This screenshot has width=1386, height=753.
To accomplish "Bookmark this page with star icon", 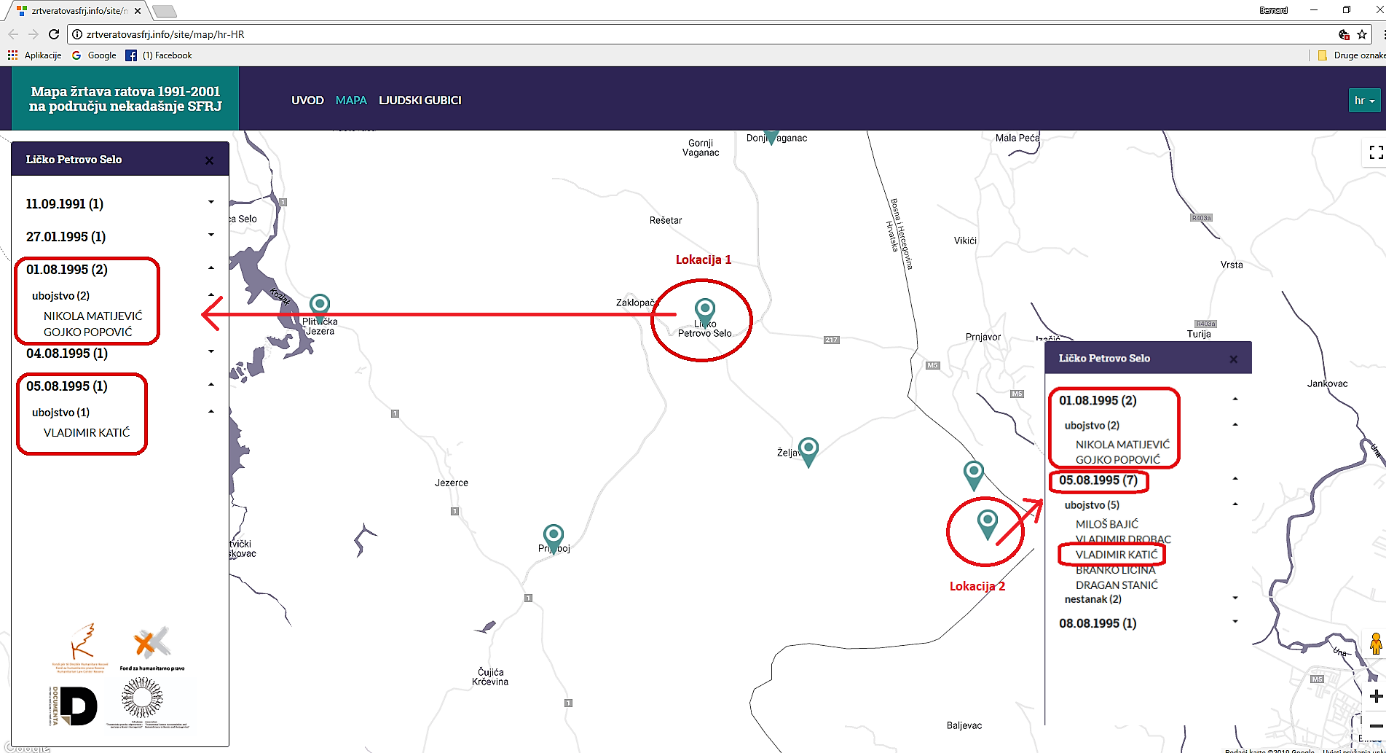I will point(1362,34).
